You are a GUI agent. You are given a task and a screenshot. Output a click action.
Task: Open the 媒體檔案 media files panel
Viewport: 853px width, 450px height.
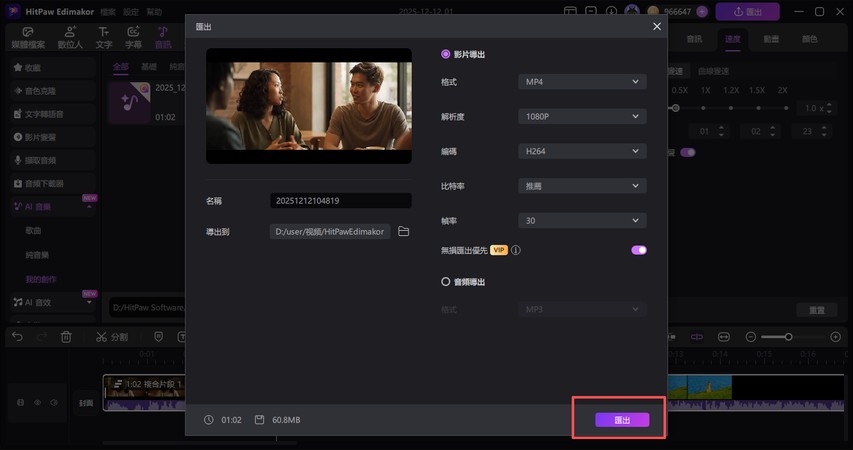tap(28, 38)
